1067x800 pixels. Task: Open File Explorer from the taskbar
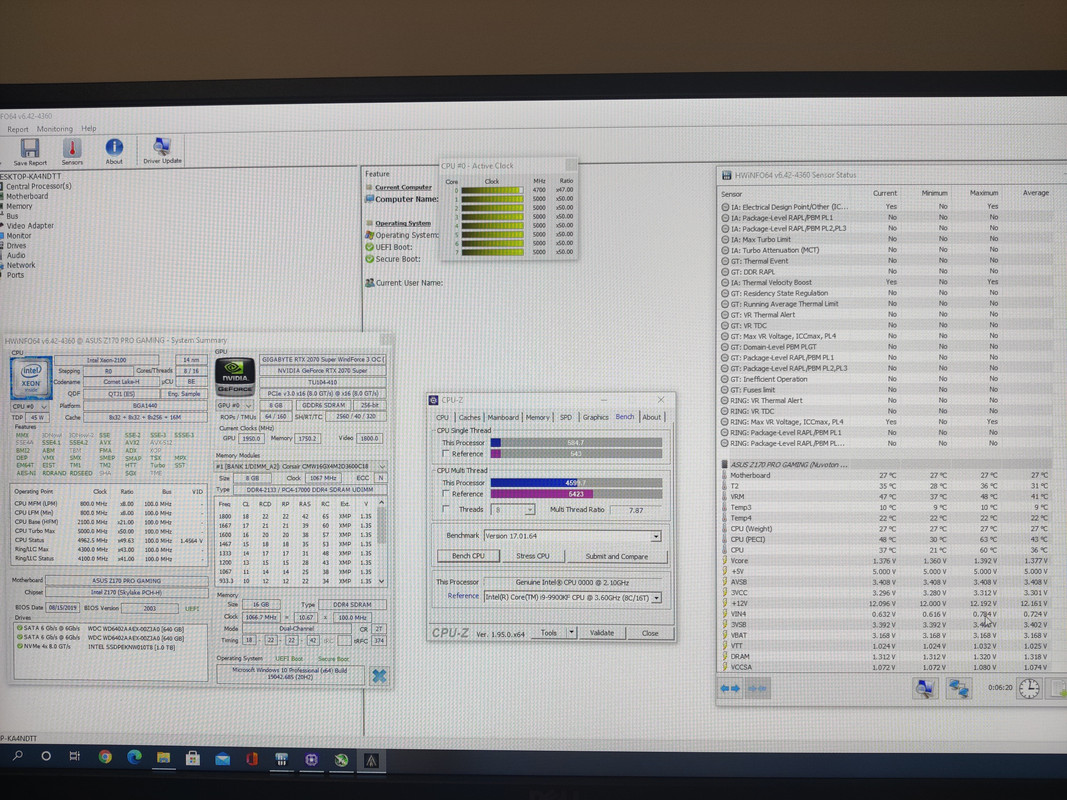[163, 757]
